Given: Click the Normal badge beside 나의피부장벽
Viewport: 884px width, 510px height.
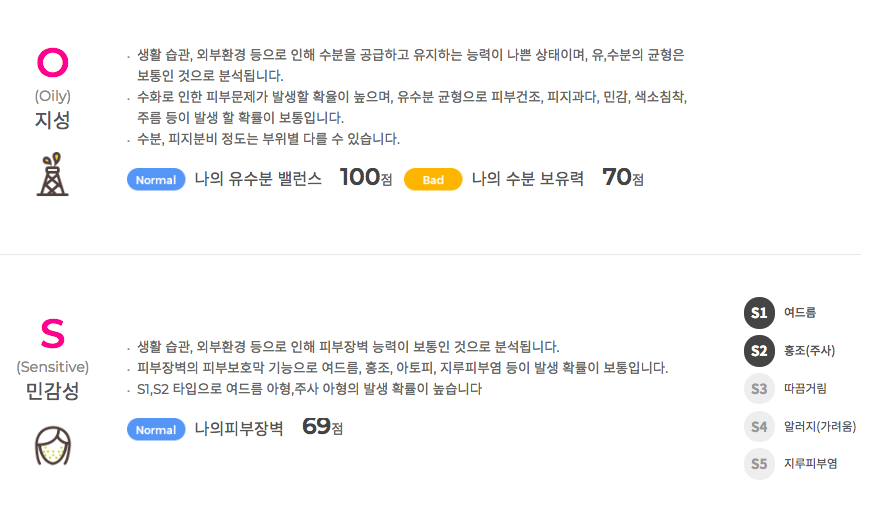Looking at the screenshot, I should point(156,430).
